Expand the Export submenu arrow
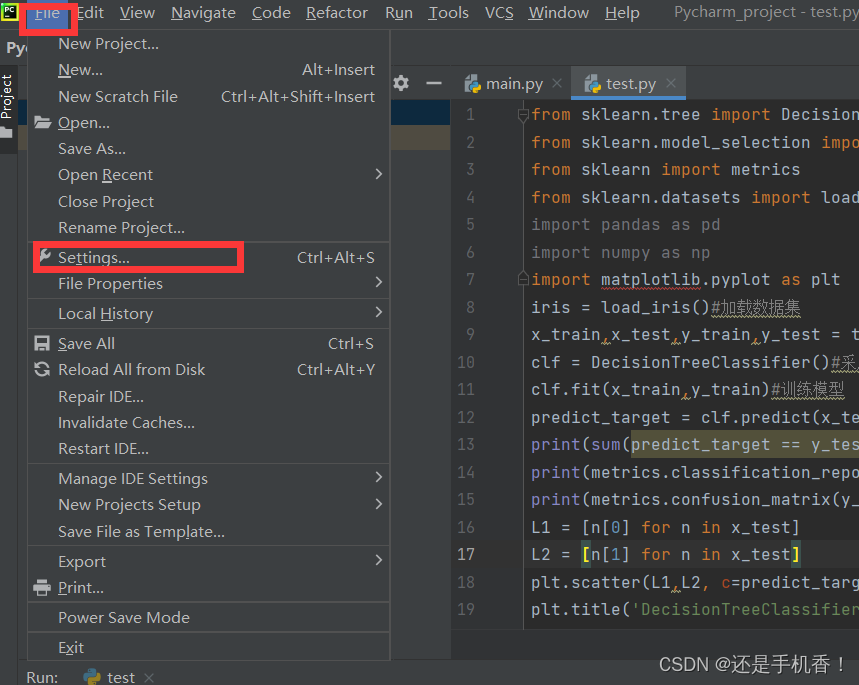This screenshot has height=685, width=859. coord(379,561)
